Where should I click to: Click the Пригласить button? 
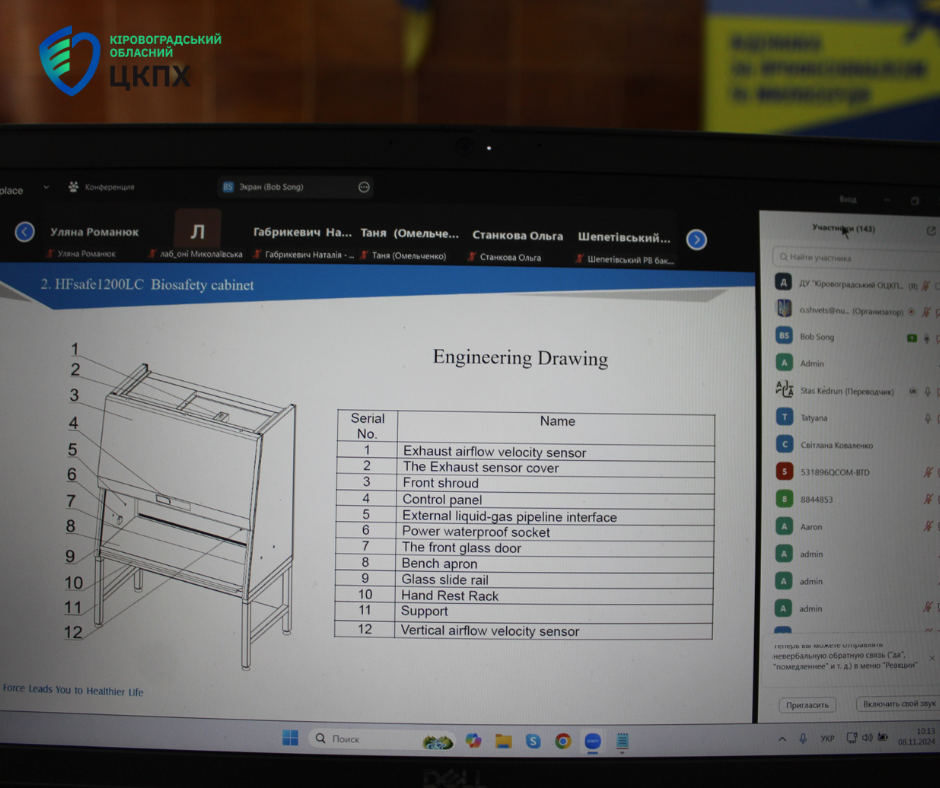(x=806, y=704)
